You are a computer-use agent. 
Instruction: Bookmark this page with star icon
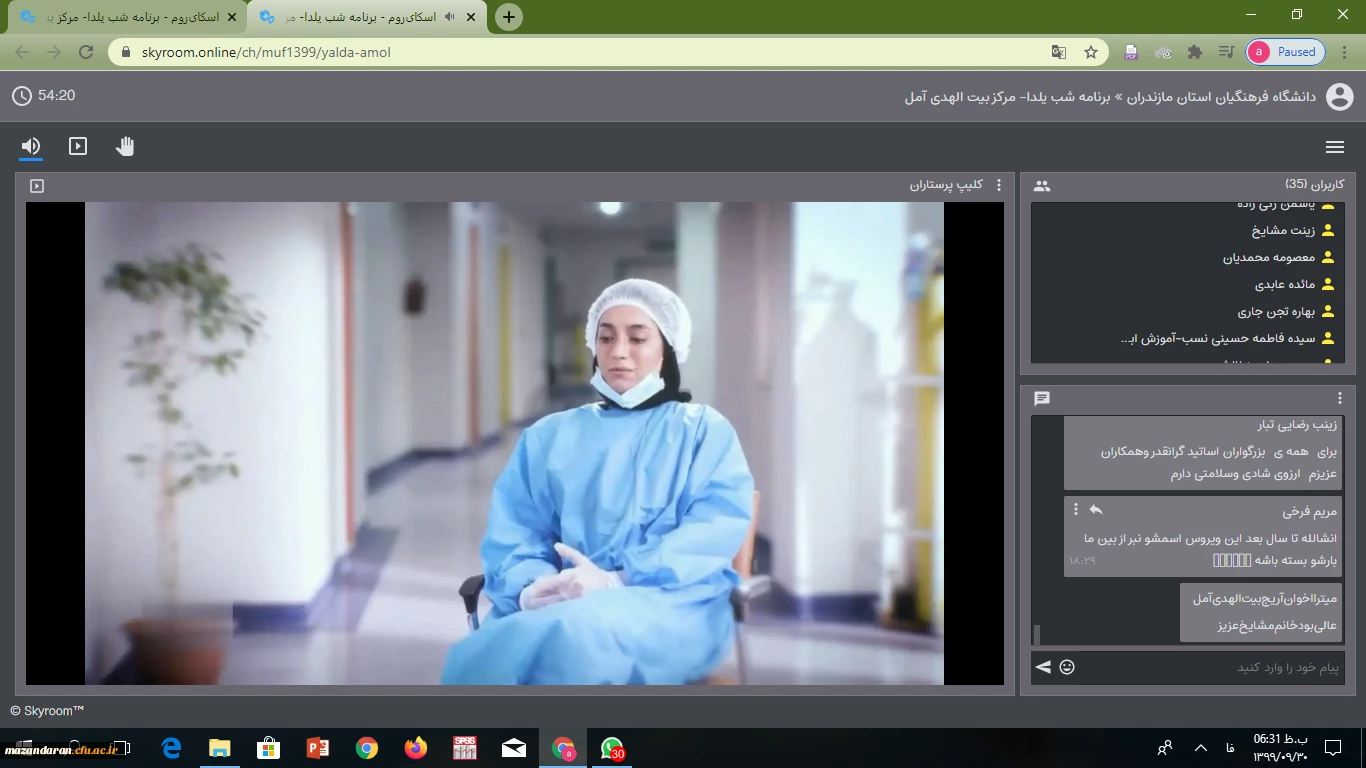coord(1091,52)
